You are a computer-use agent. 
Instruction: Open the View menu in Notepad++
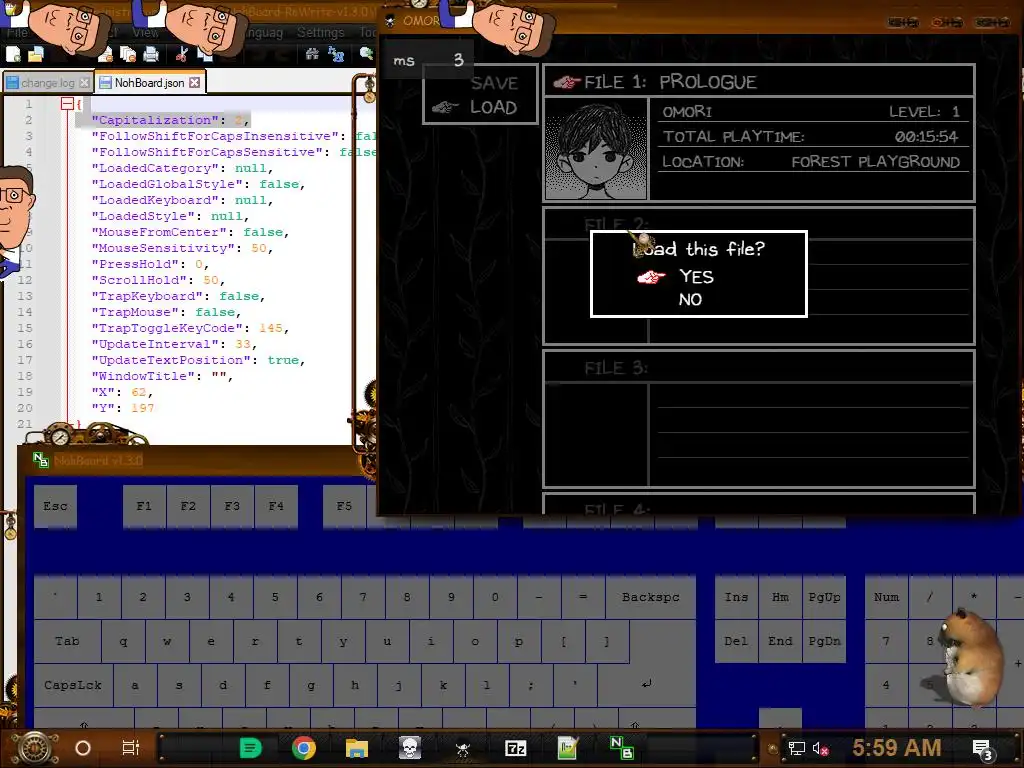point(145,33)
